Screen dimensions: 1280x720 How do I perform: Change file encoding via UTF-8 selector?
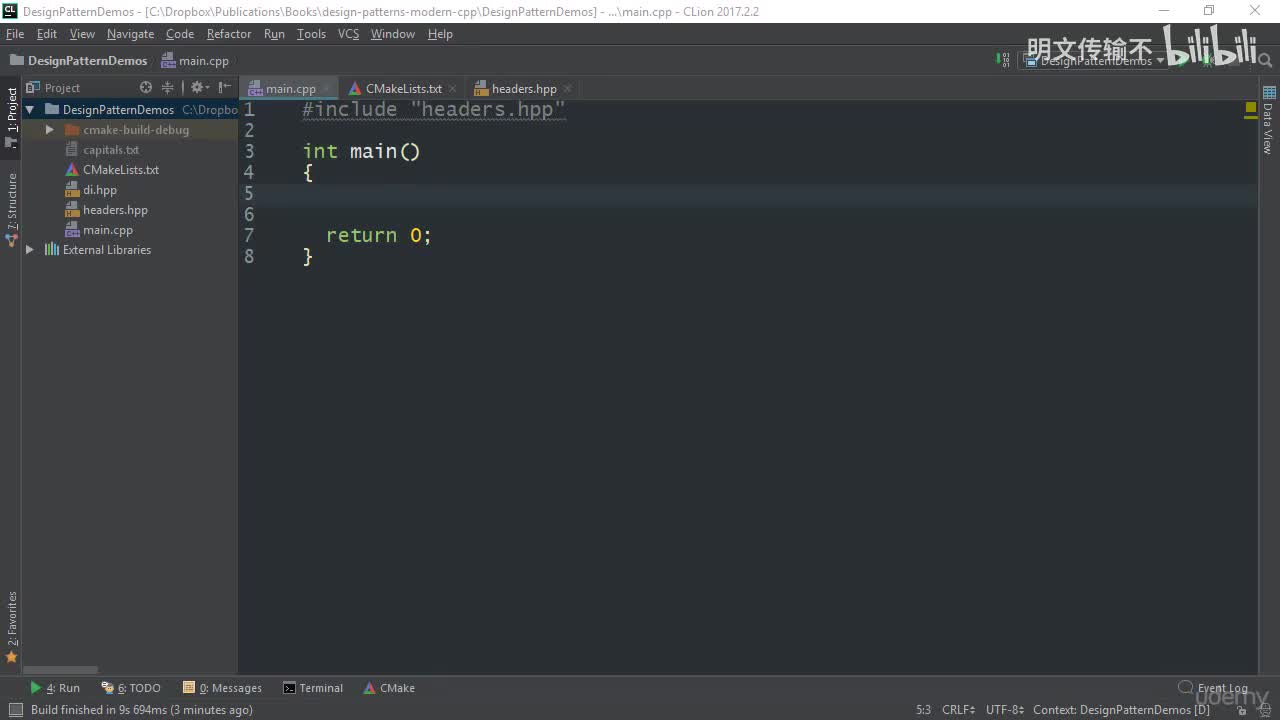[1005, 710]
